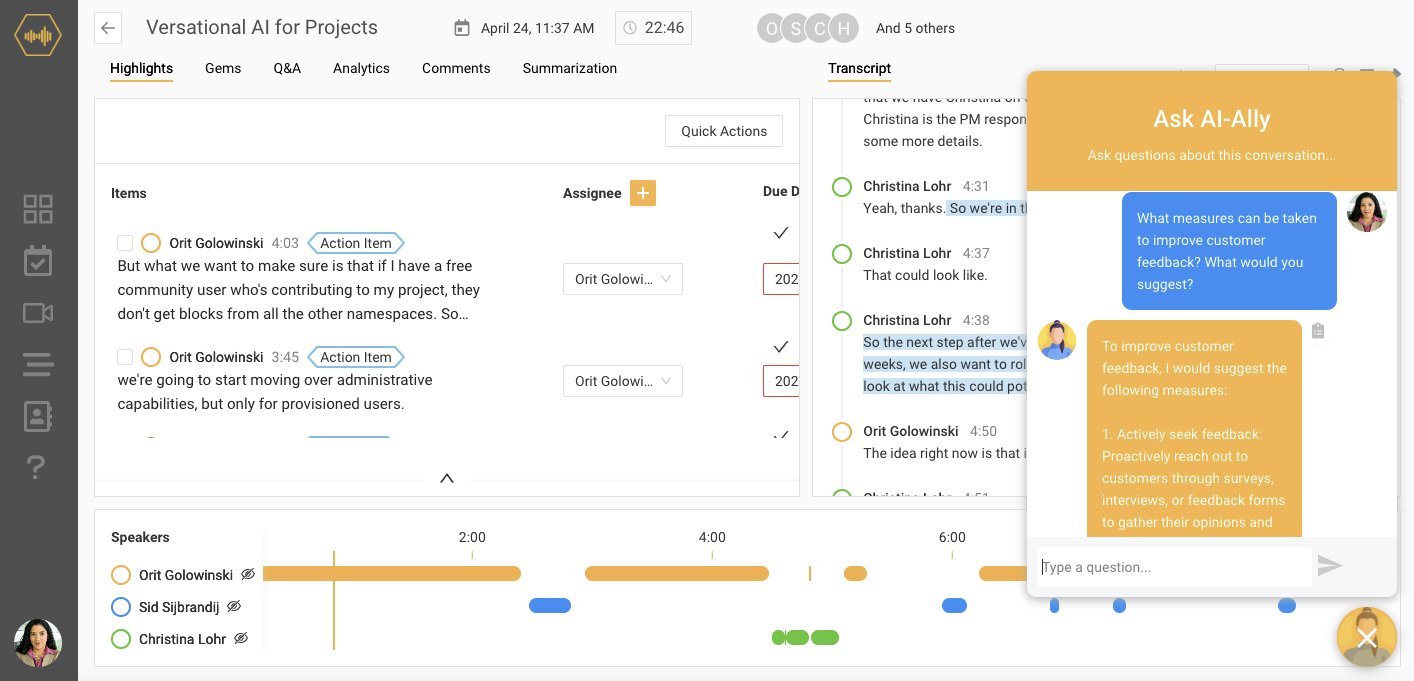
Task: Check the 4:03 action item checkbox
Action: tap(125, 243)
